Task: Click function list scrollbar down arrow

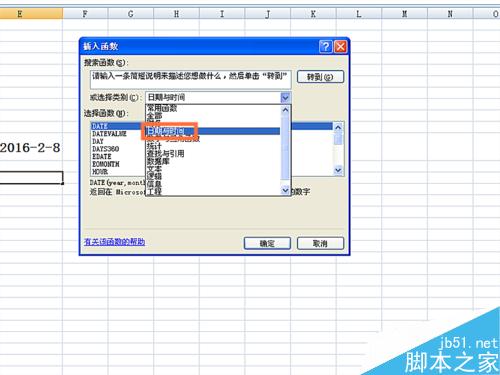Action: pyautogui.click(x=338, y=170)
